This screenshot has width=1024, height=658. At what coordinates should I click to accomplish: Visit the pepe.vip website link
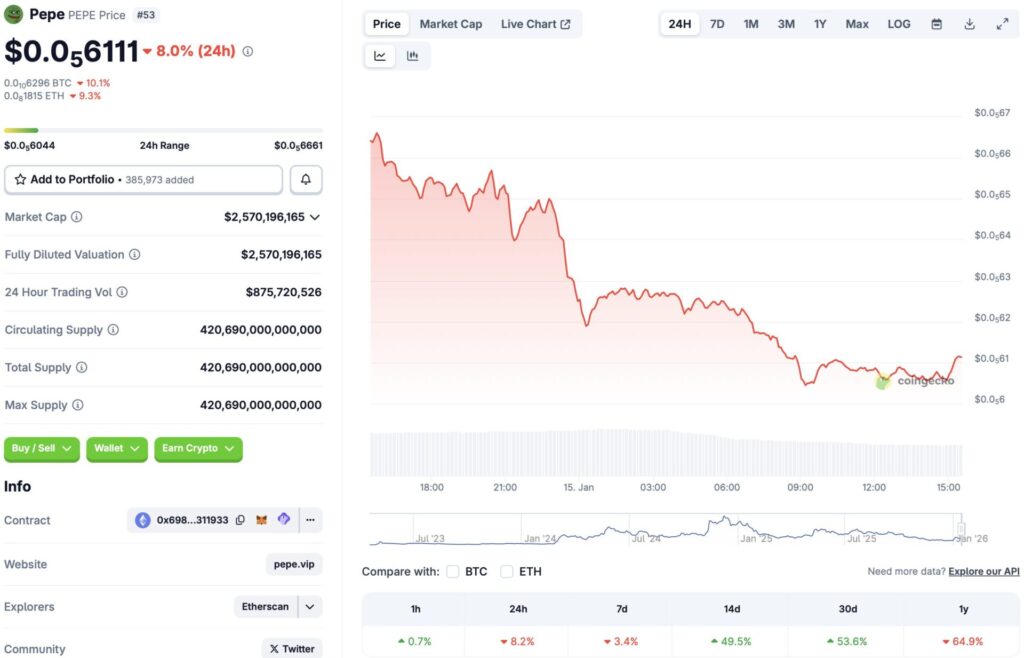[294, 564]
